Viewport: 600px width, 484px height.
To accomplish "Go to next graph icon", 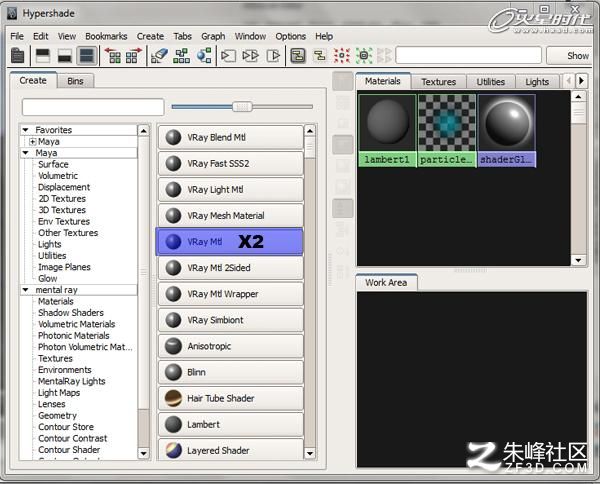I will [x=134, y=56].
